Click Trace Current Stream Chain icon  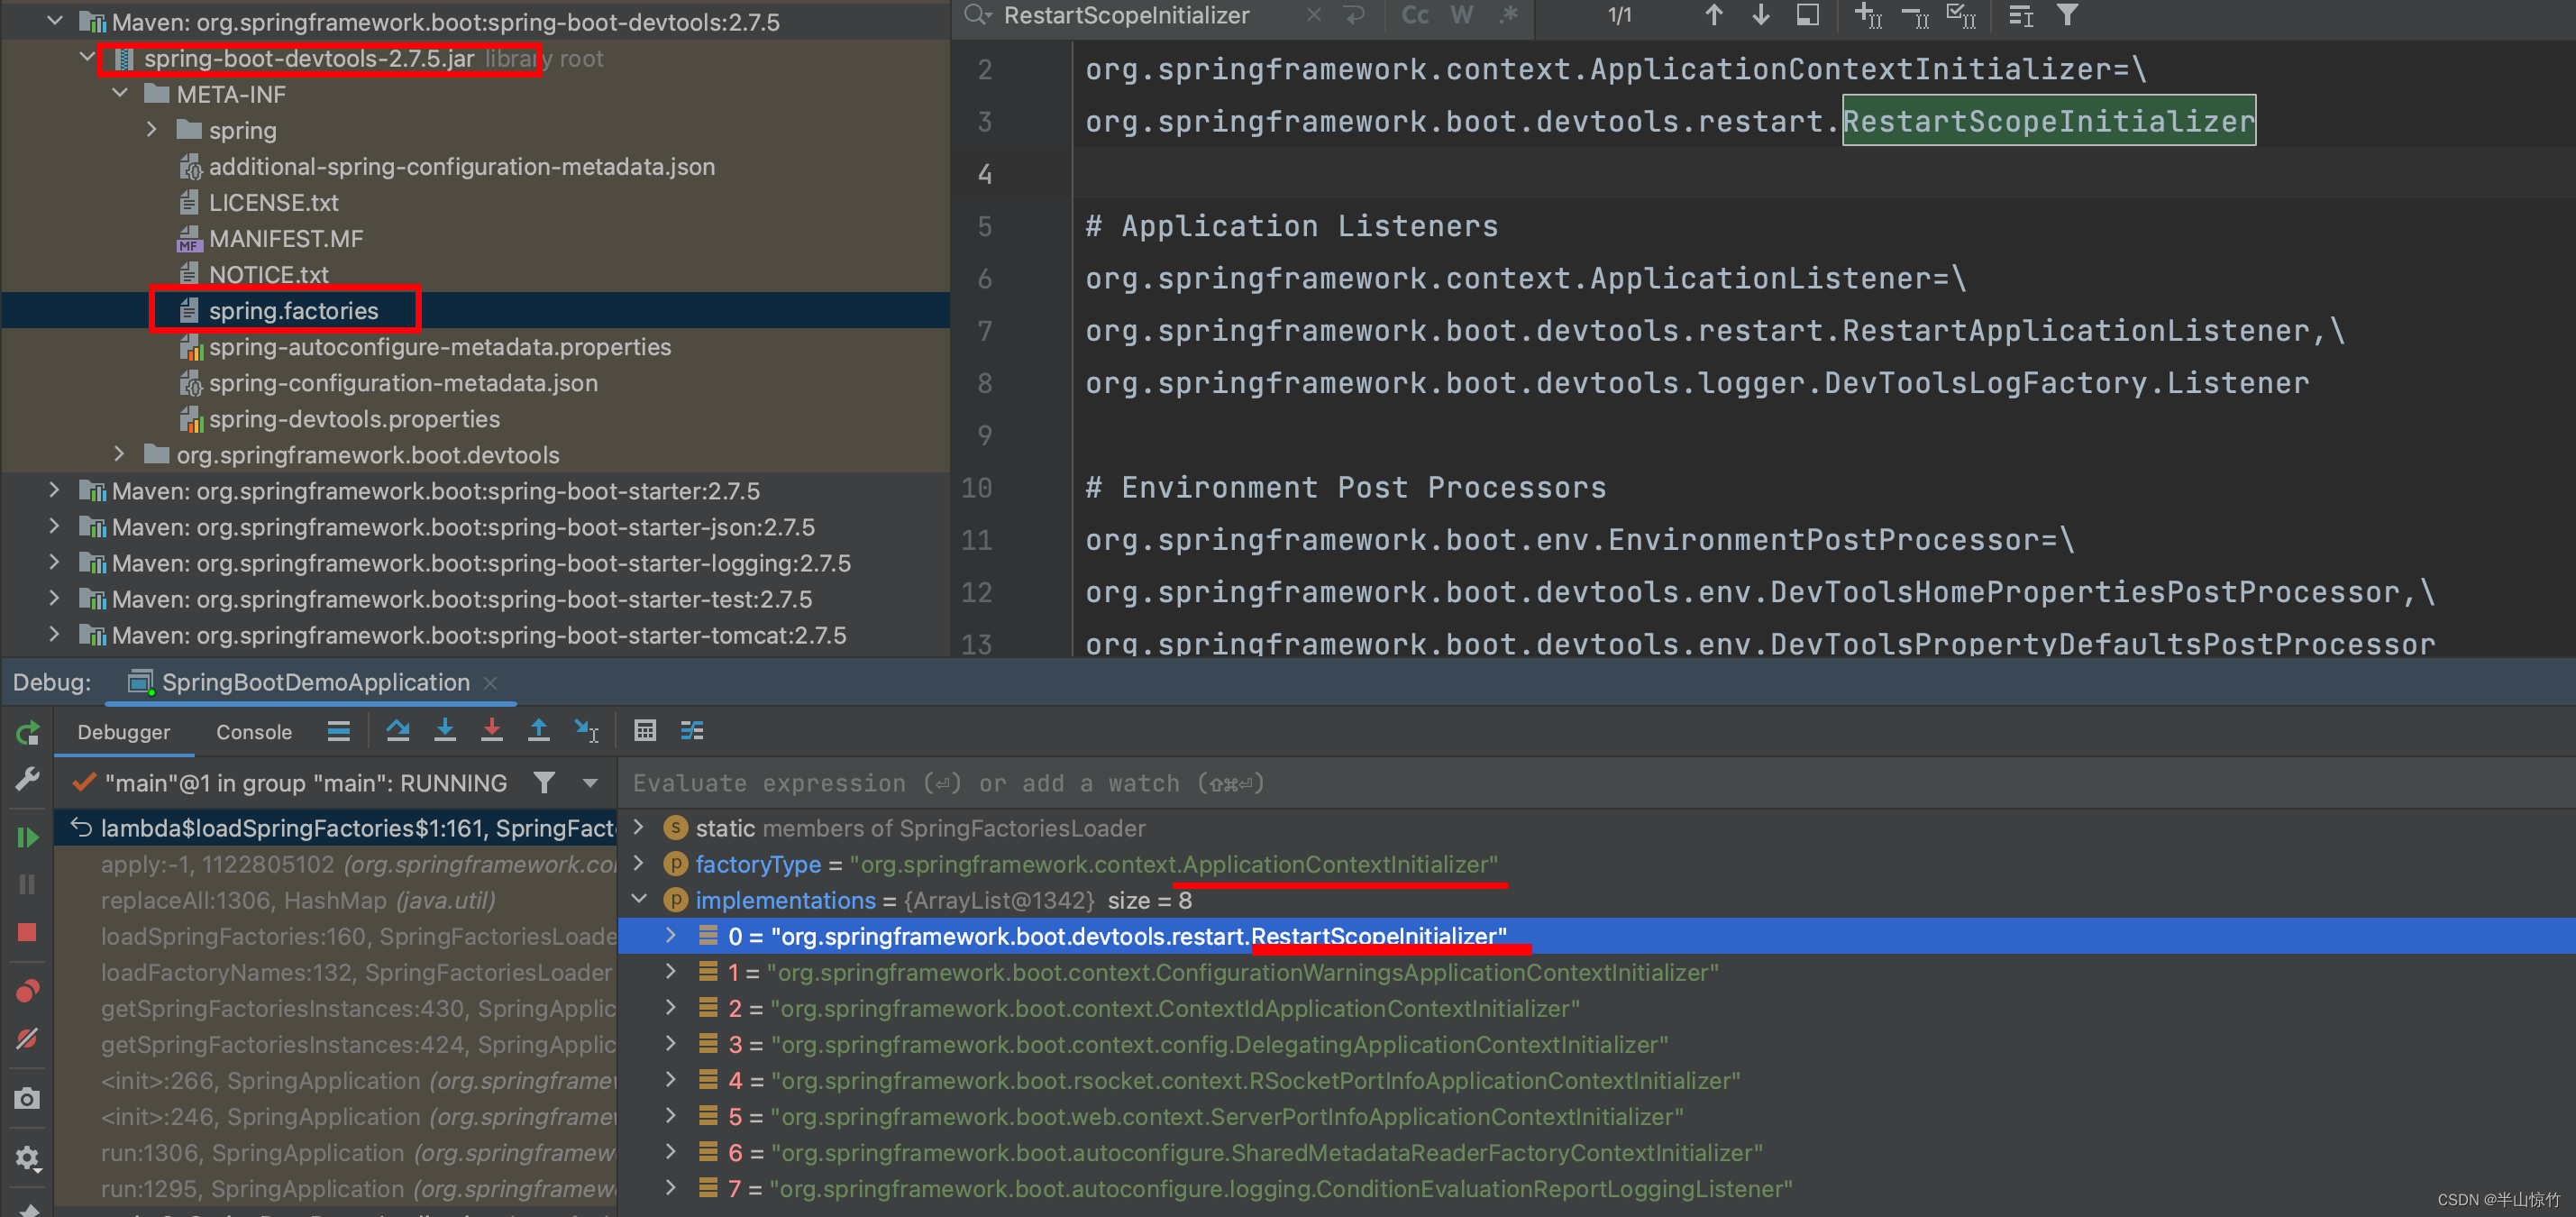(x=692, y=731)
